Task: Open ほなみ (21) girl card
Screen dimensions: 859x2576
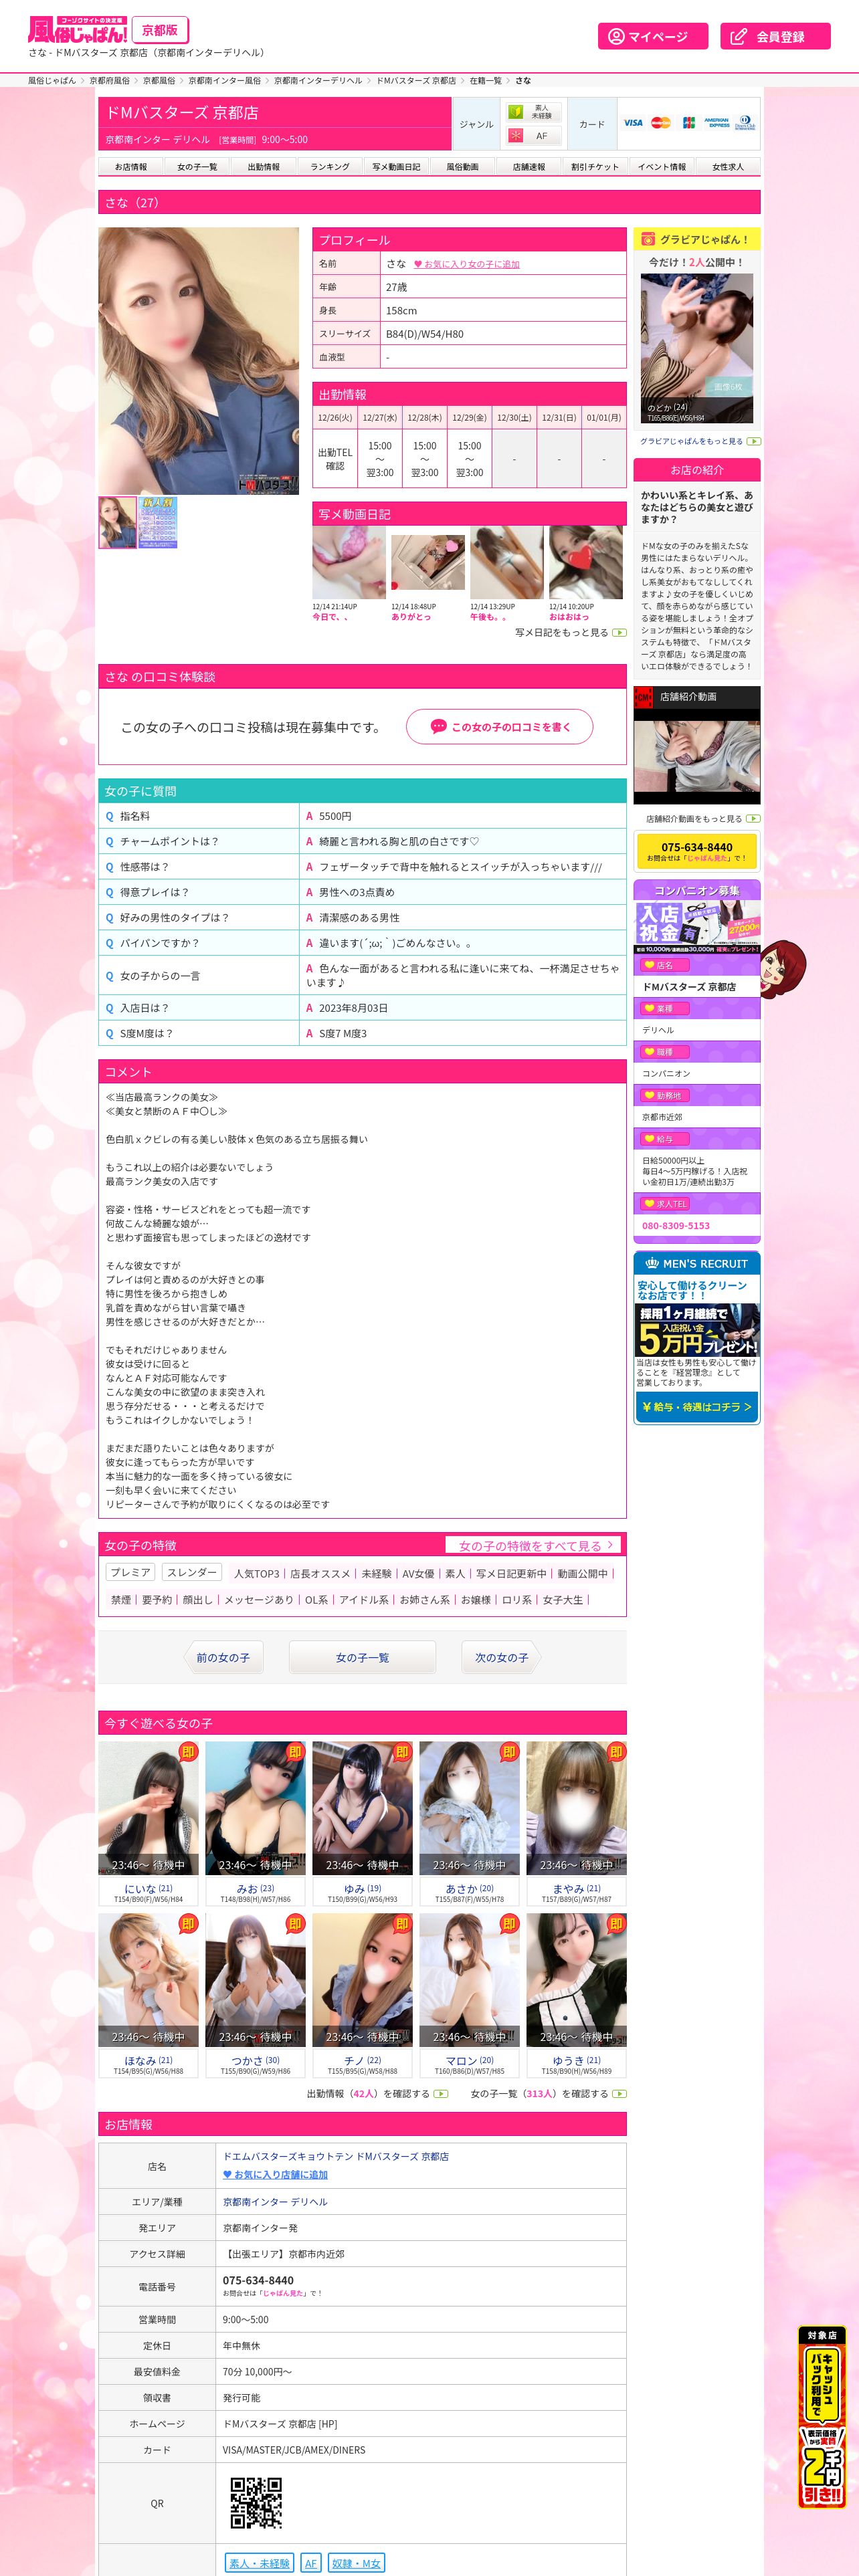Action: coord(148,1995)
